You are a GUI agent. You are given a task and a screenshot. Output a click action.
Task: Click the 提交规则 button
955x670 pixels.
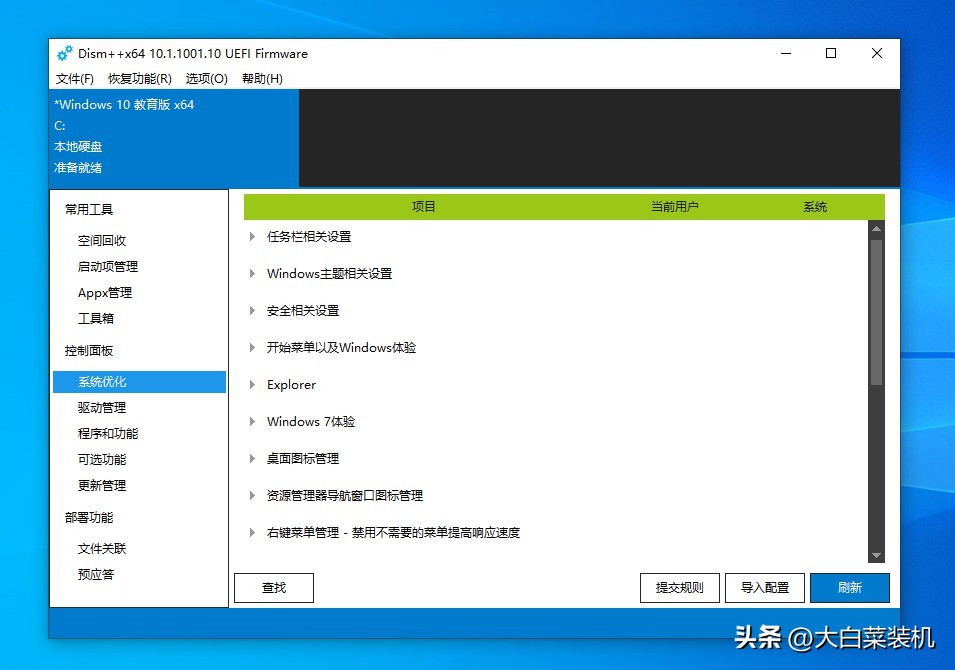click(679, 588)
